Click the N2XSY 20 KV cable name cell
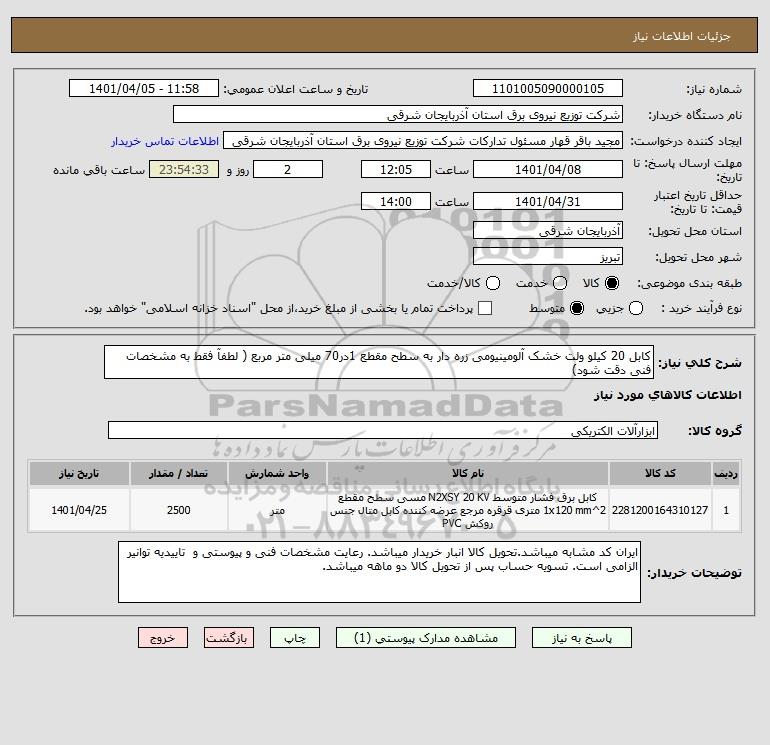 [x=468, y=510]
